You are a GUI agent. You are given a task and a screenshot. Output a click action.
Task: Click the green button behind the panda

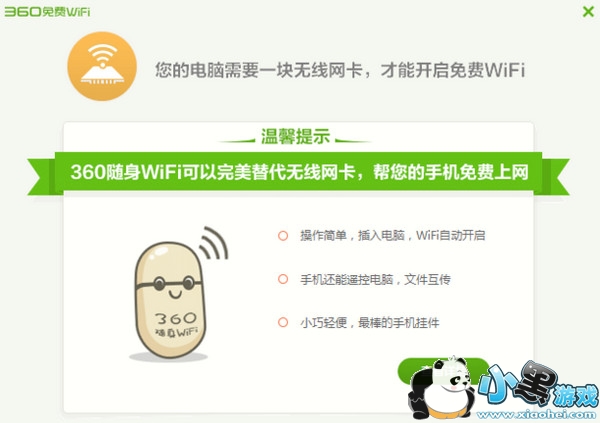pyautogui.click(x=443, y=371)
